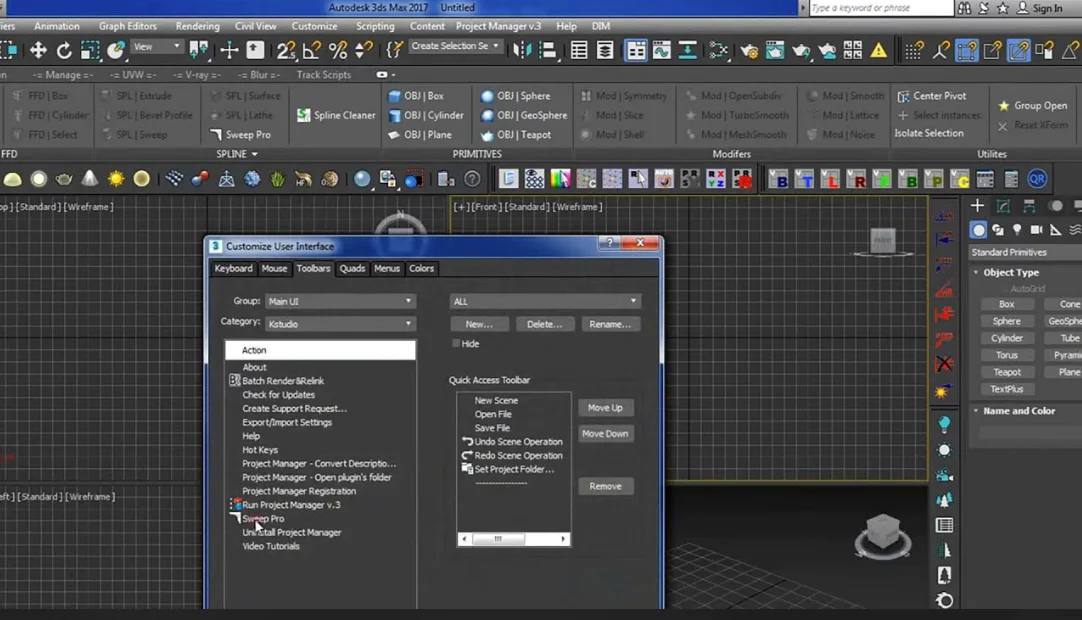Toggle the AutoGrid option

click(x=1027, y=289)
